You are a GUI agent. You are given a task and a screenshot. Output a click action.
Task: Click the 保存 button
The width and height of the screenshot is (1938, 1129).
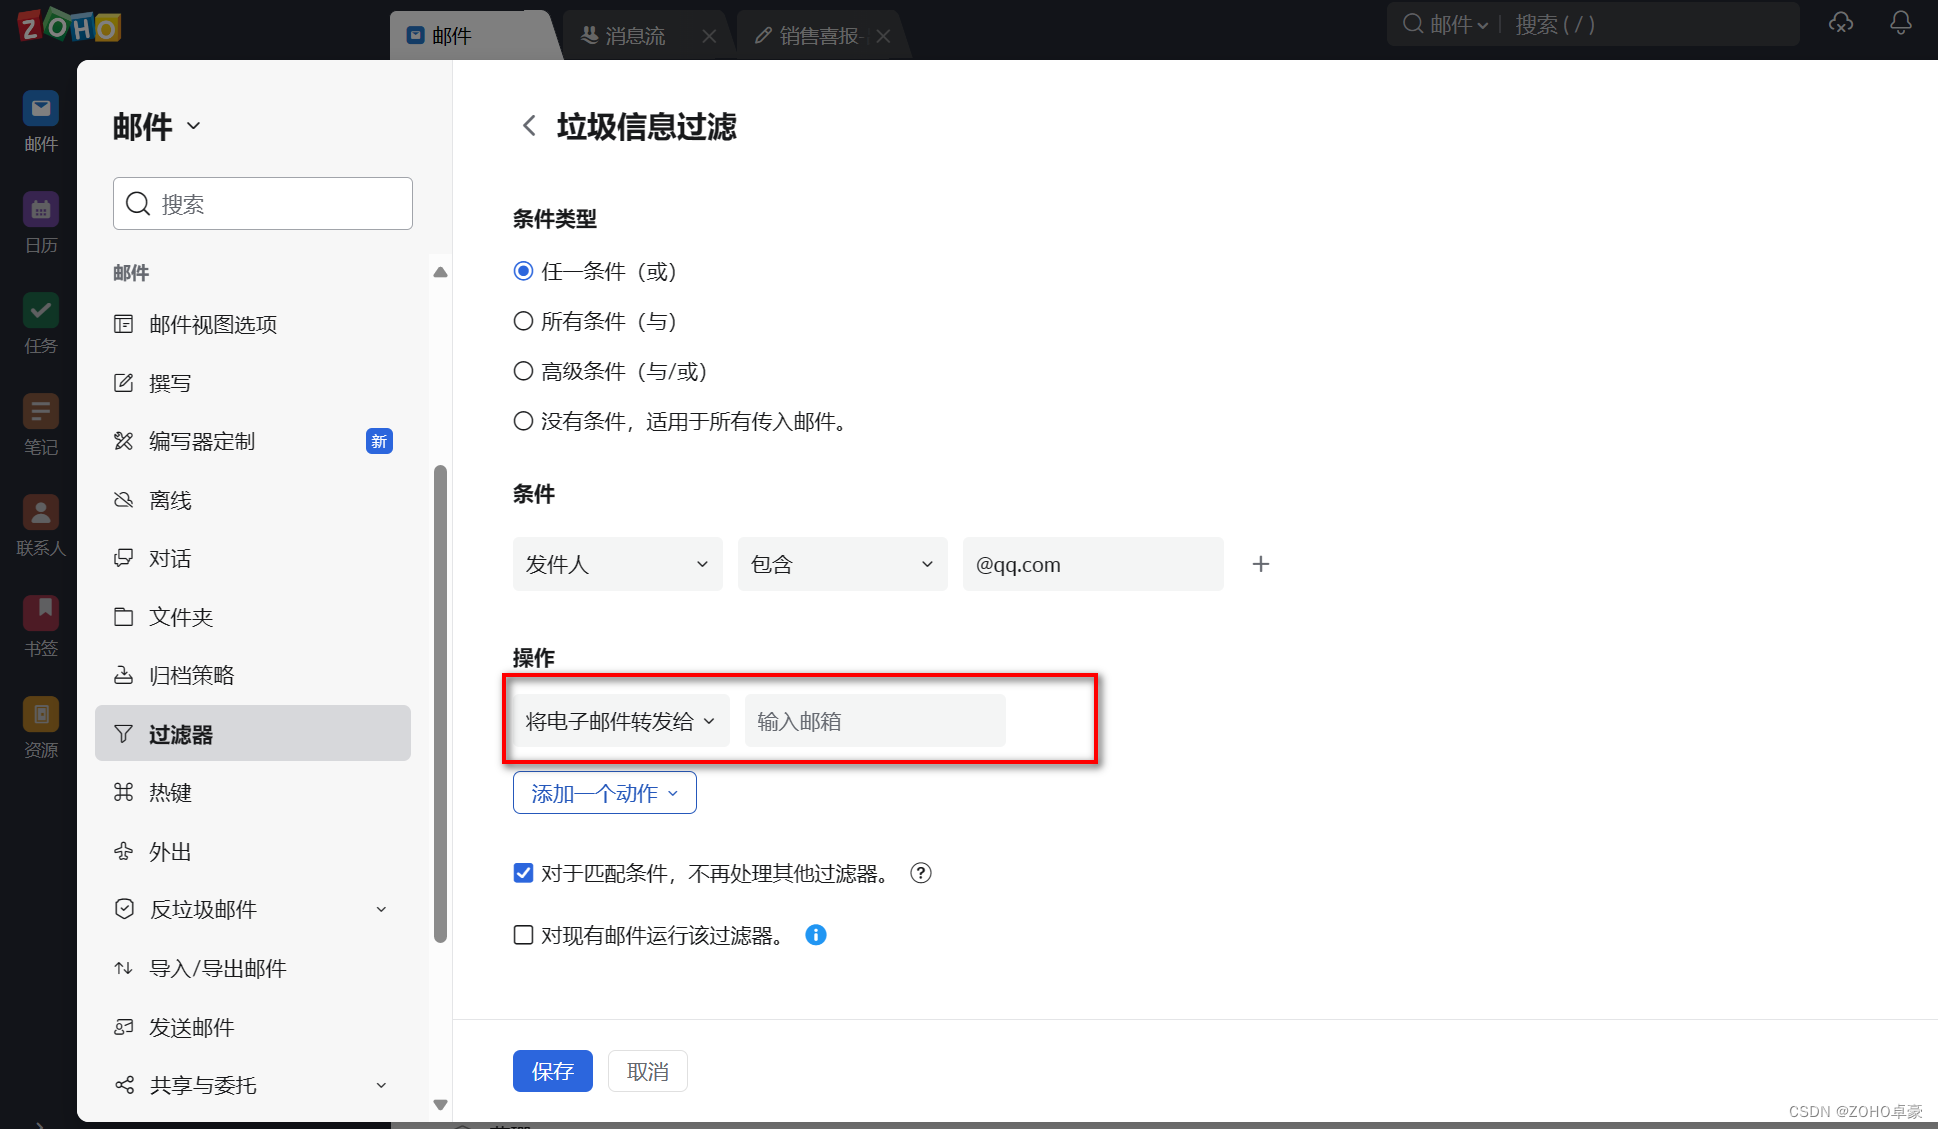pos(552,1071)
